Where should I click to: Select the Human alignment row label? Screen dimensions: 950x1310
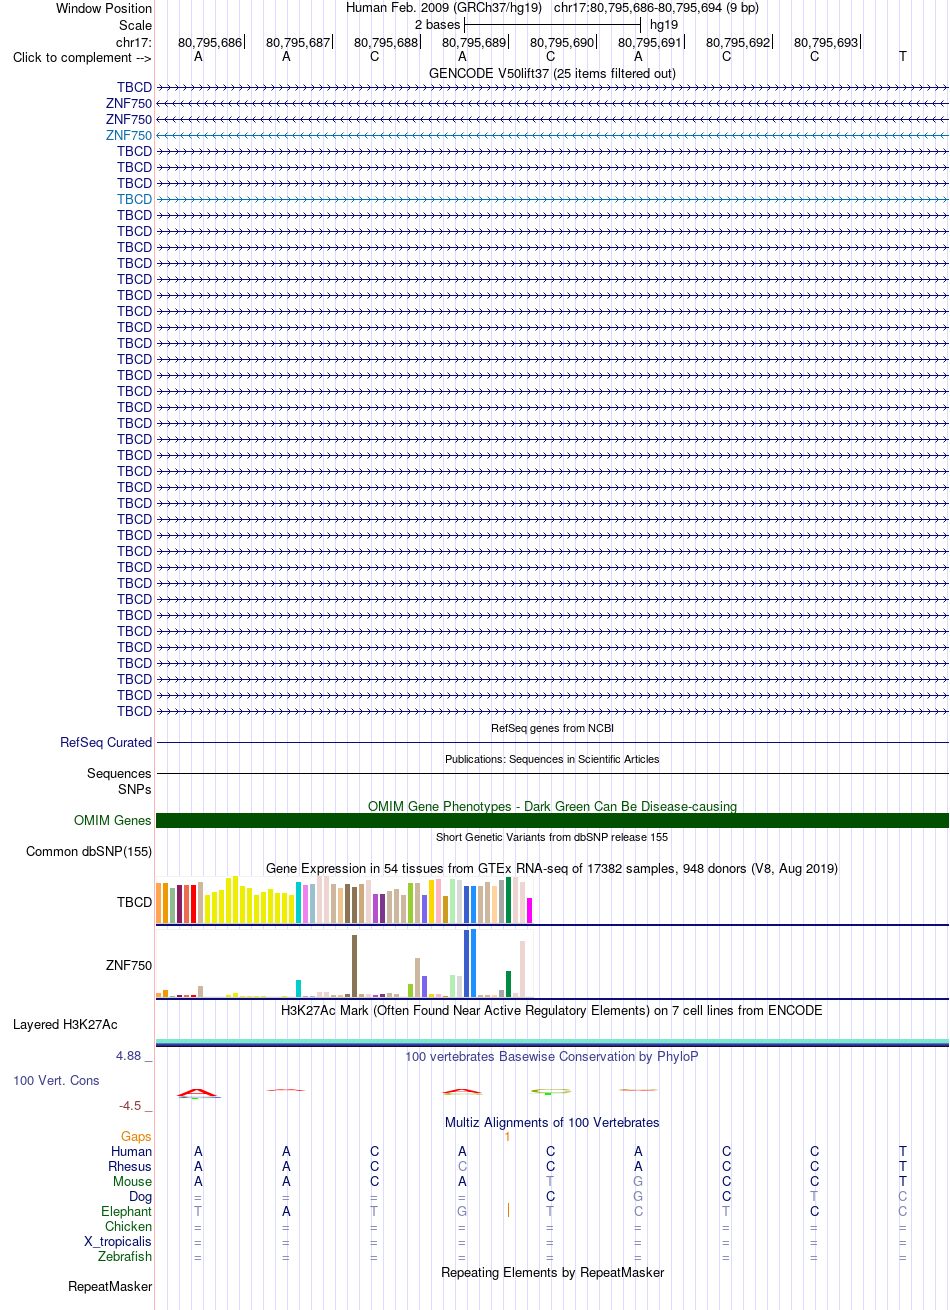131,1152
